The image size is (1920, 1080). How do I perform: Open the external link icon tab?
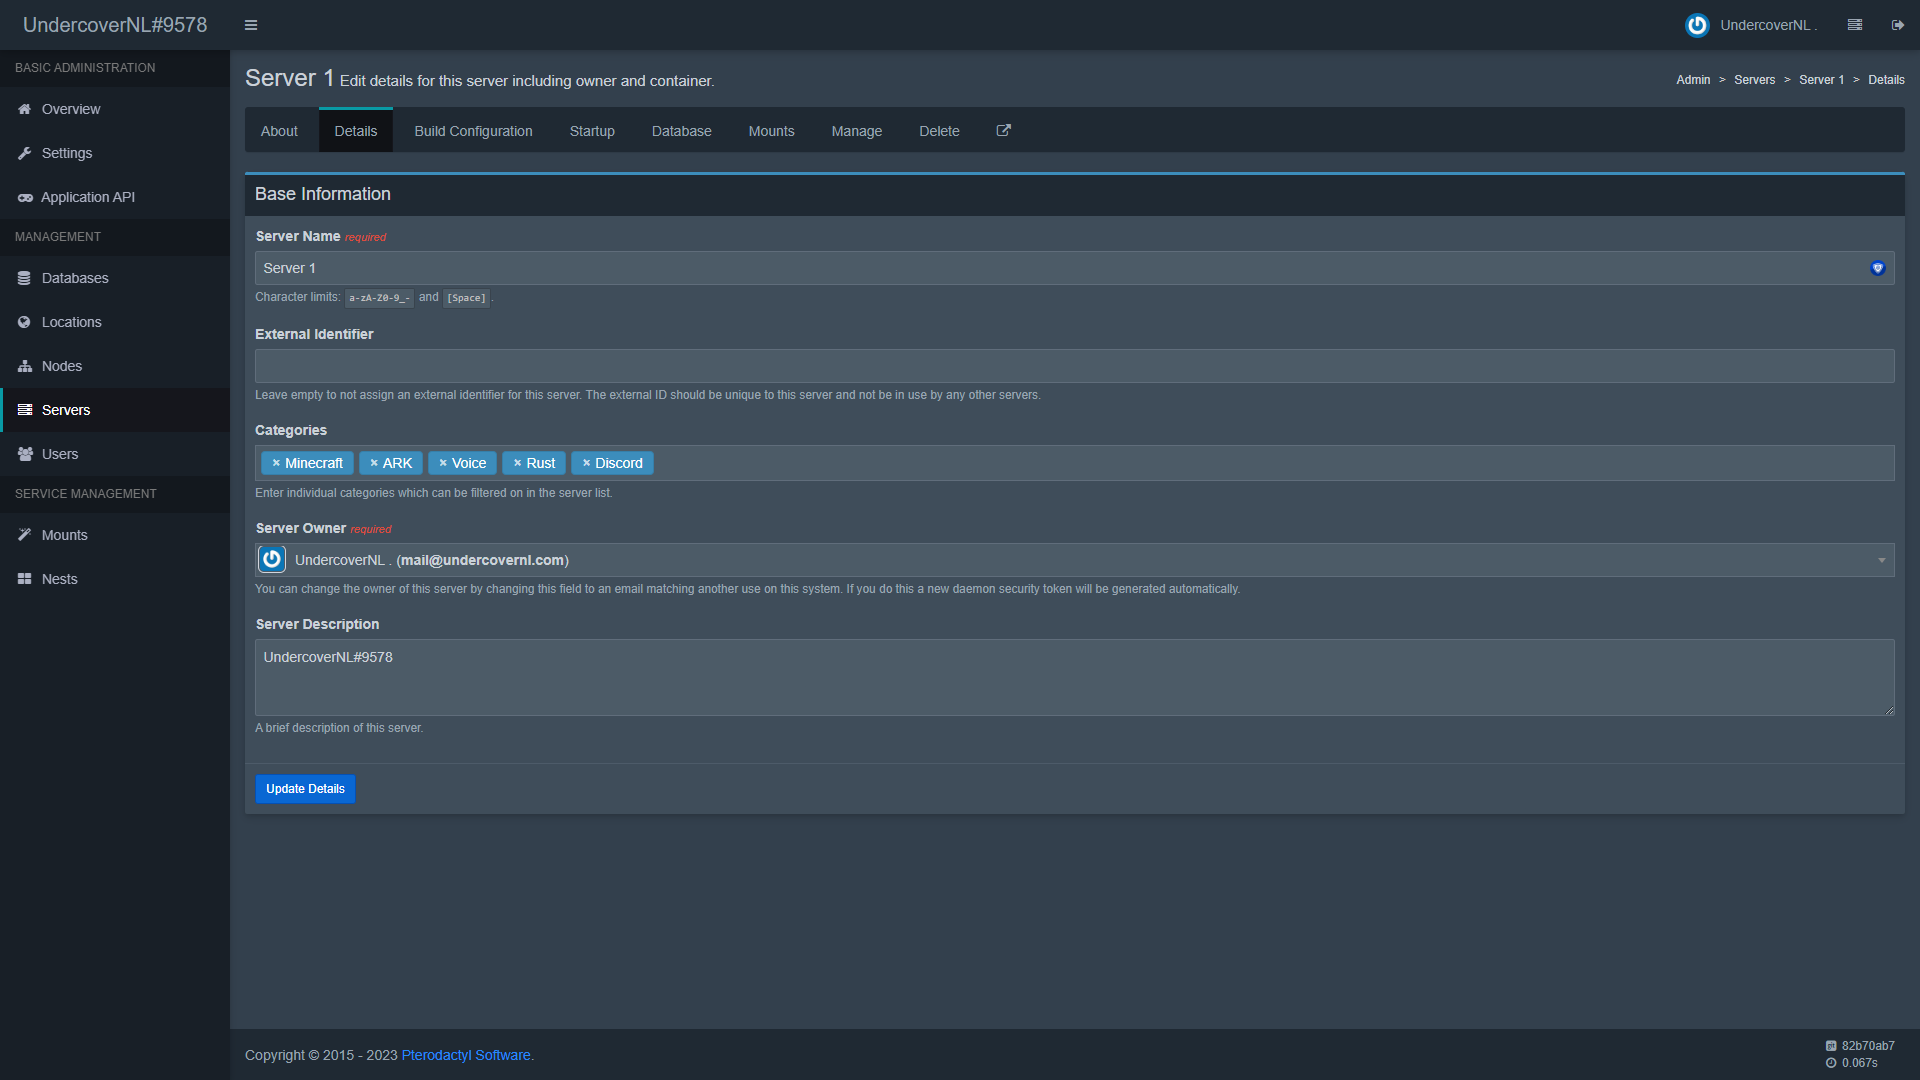(x=1003, y=131)
